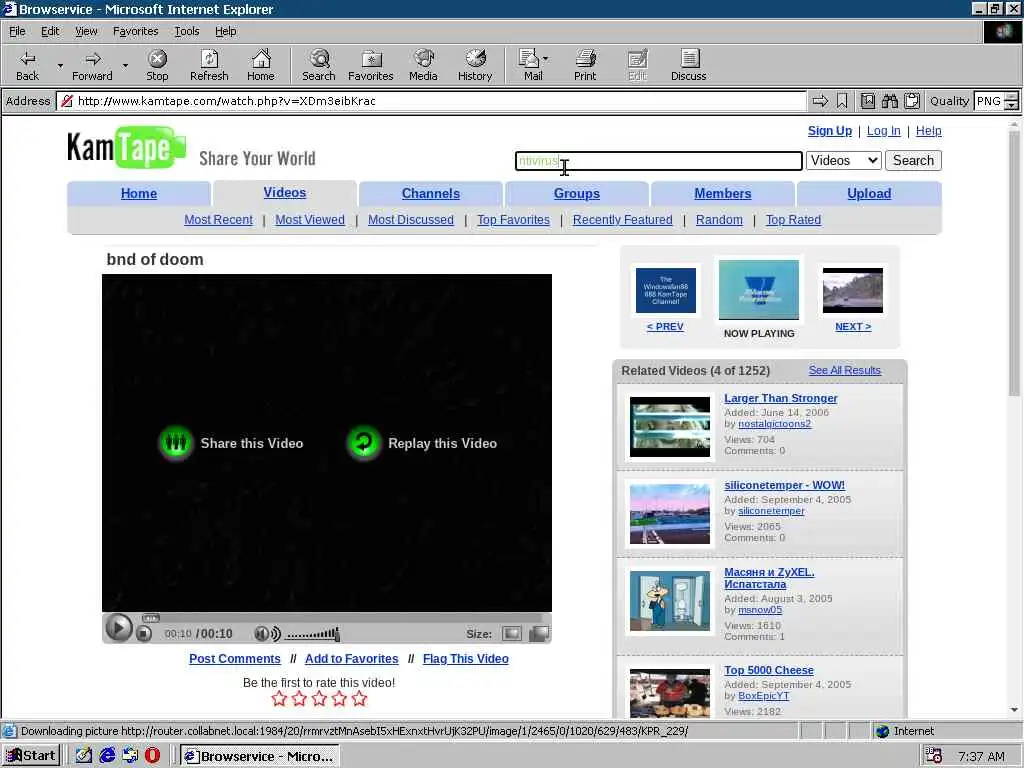Image resolution: width=1024 pixels, height=768 pixels.
Task: Switch to the Channels tab
Action: 430,193
